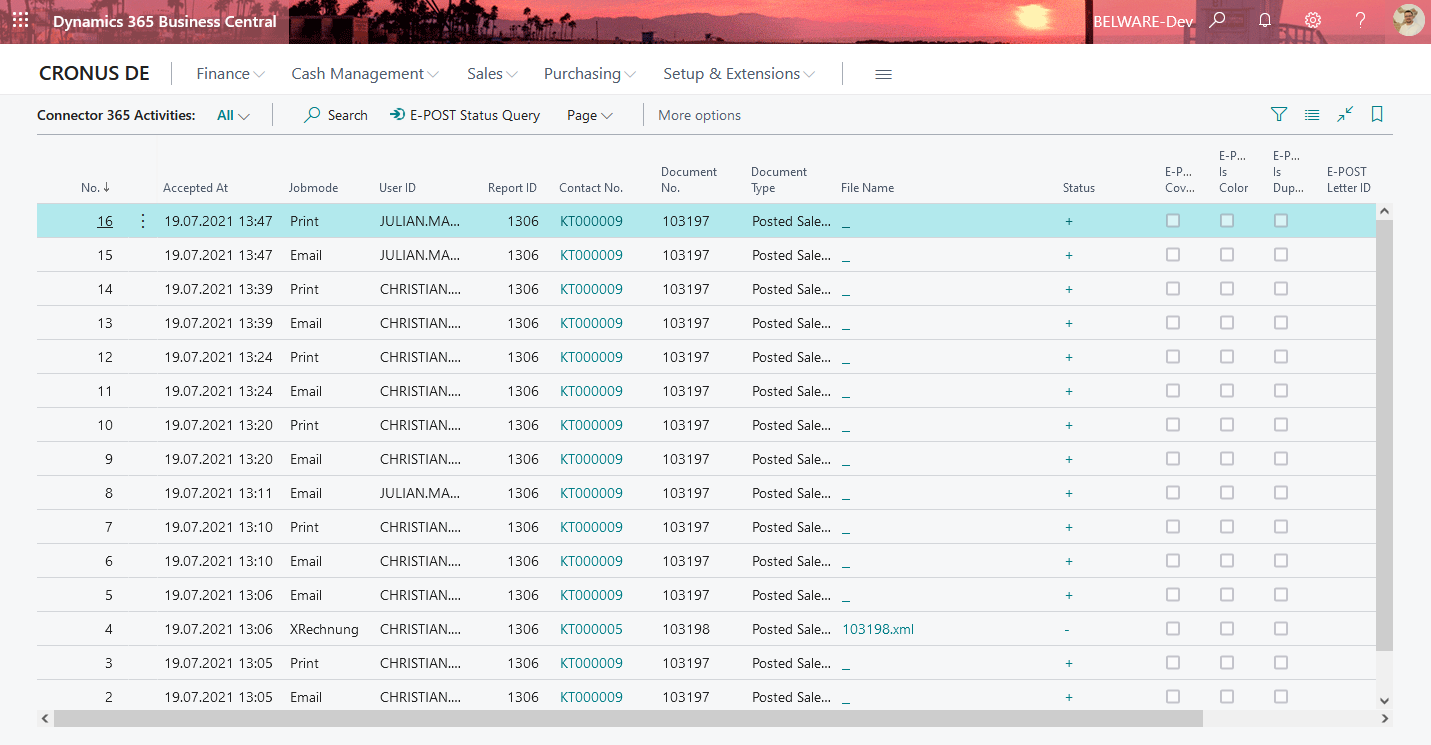Image resolution: width=1431 pixels, height=745 pixels.
Task: Tick E-POST Cover checkbox in row 8
Action: [1173, 493]
